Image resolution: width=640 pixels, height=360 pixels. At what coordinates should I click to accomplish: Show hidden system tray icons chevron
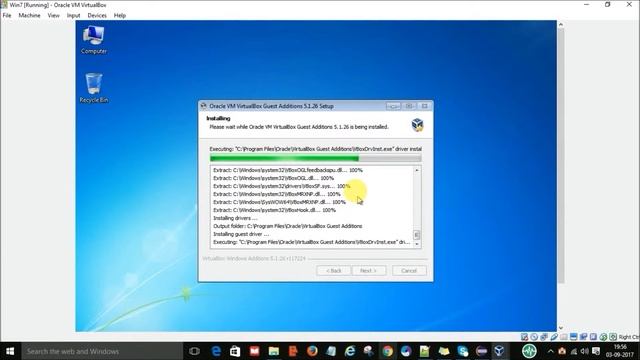(x=551, y=351)
